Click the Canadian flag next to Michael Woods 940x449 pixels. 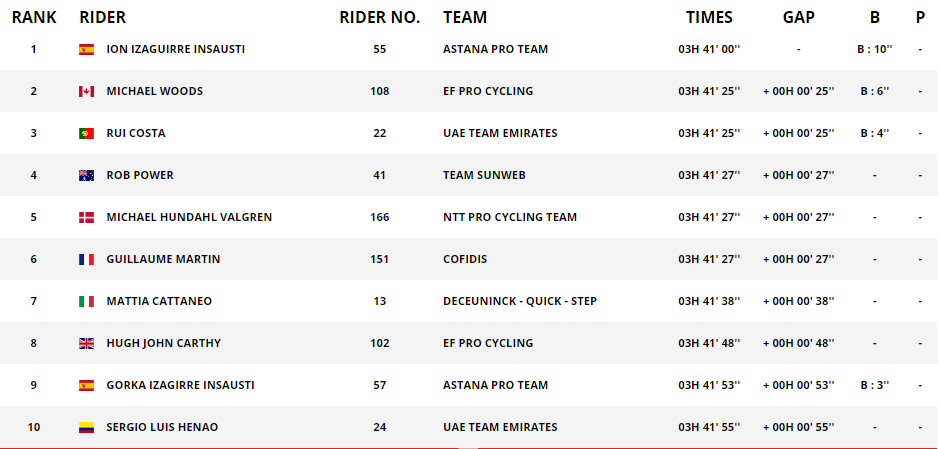coord(86,91)
